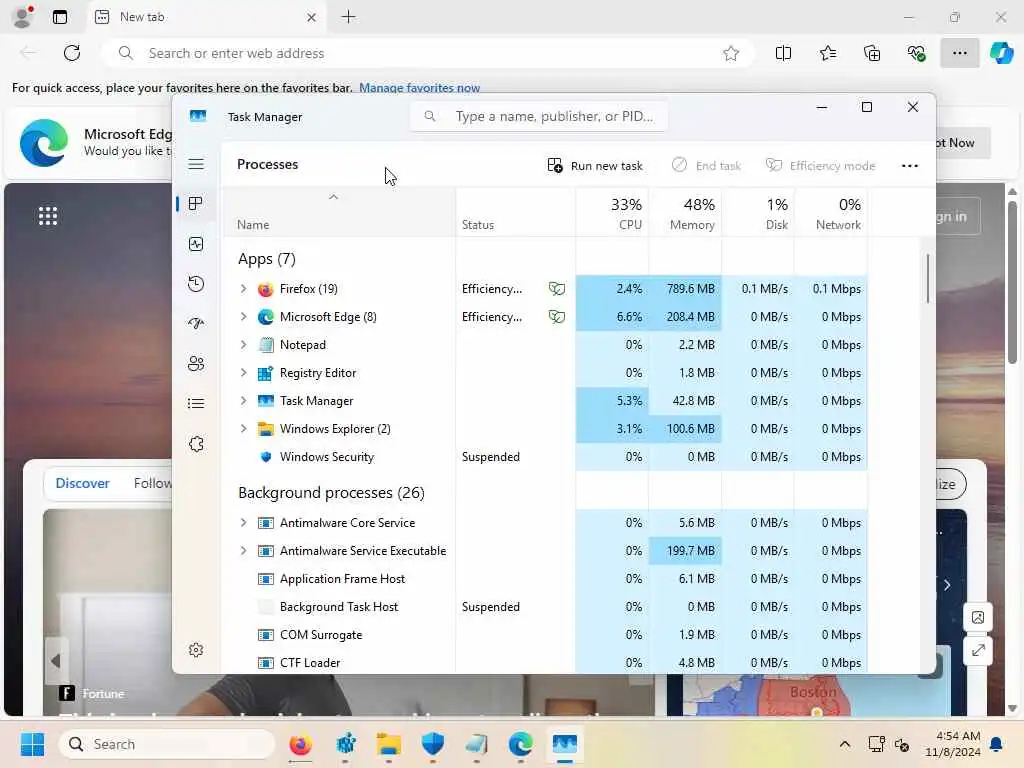Open Startup apps page icon

click(x=196, y=324)
